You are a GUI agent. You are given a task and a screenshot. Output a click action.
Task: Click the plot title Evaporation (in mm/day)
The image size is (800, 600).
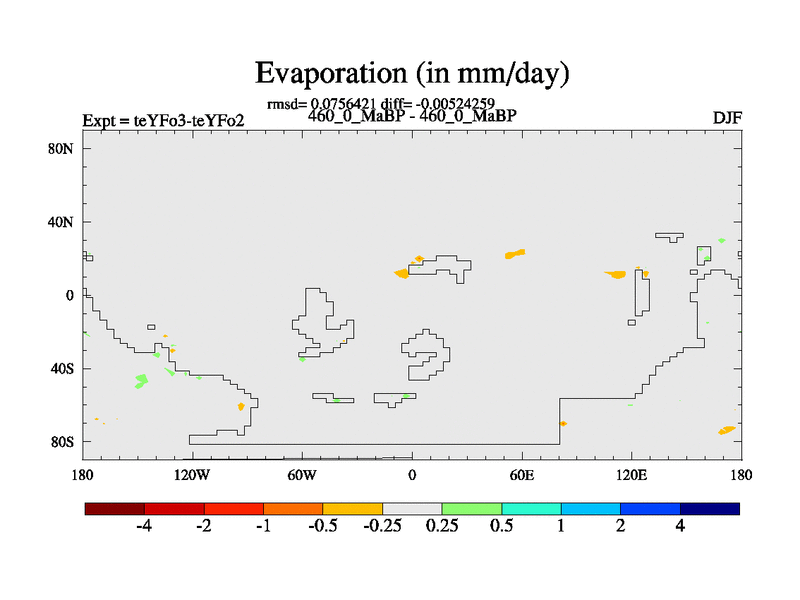412,73
